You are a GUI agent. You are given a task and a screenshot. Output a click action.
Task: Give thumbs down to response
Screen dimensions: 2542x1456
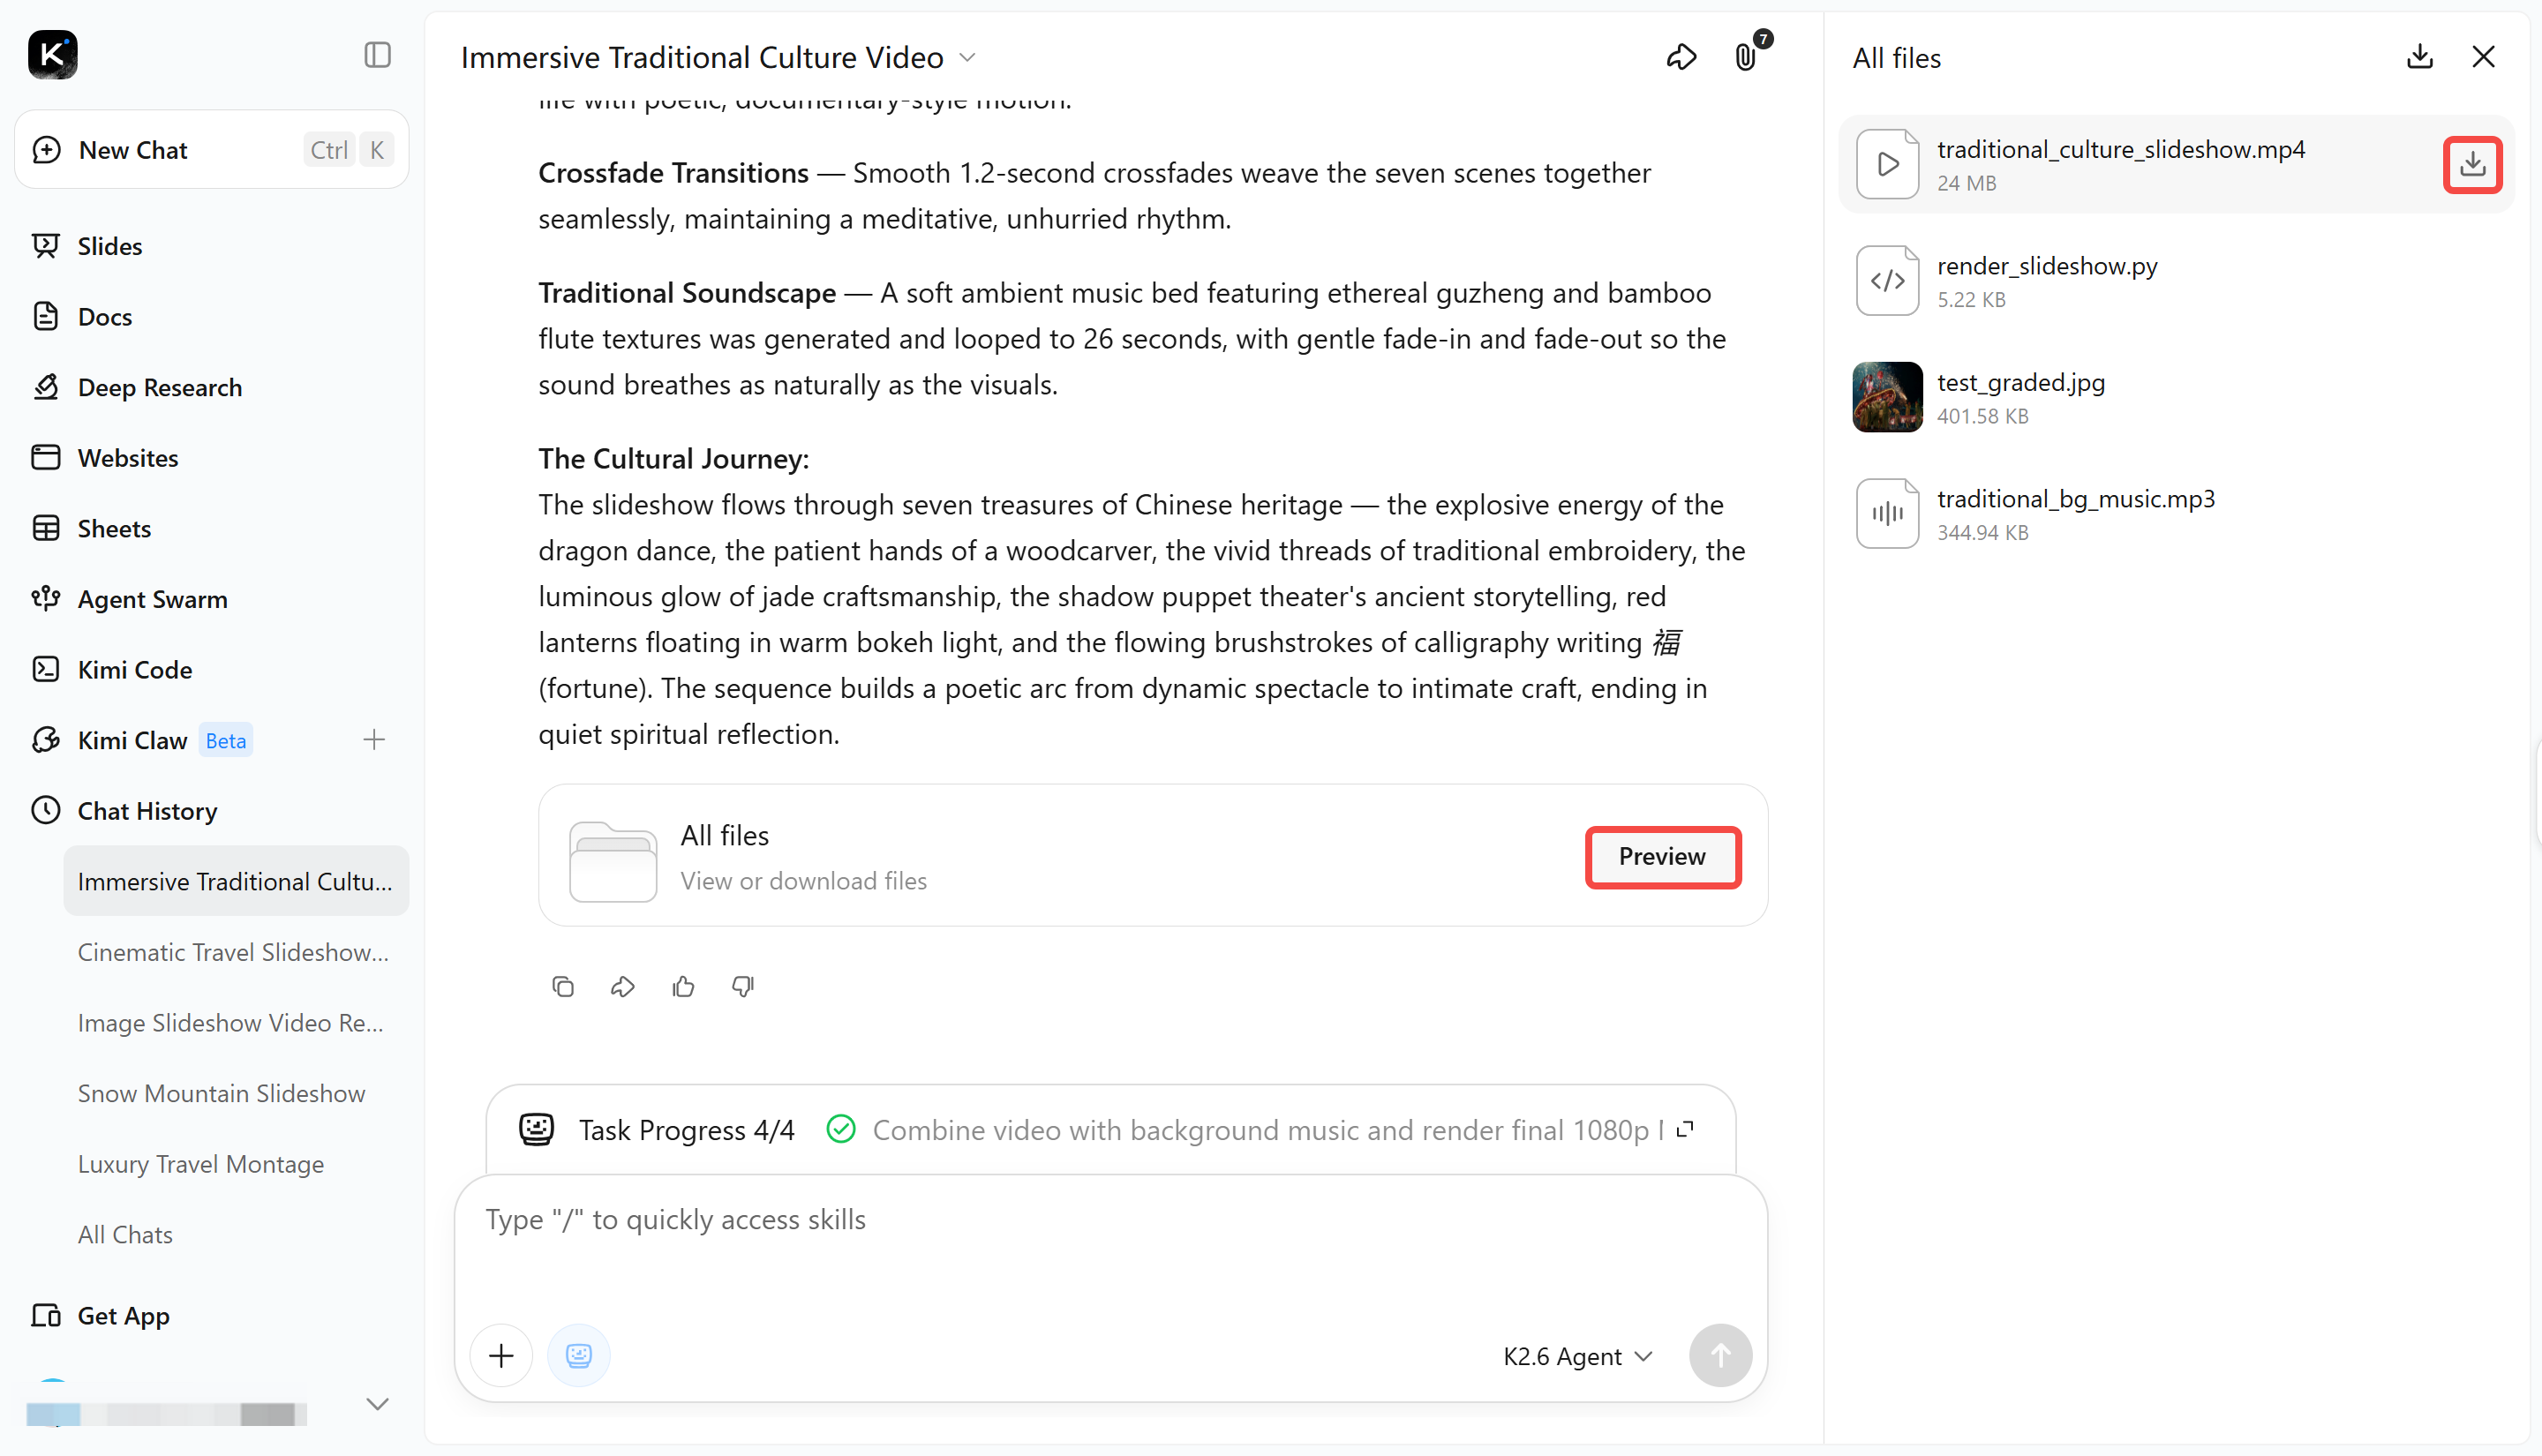(743, 987)
